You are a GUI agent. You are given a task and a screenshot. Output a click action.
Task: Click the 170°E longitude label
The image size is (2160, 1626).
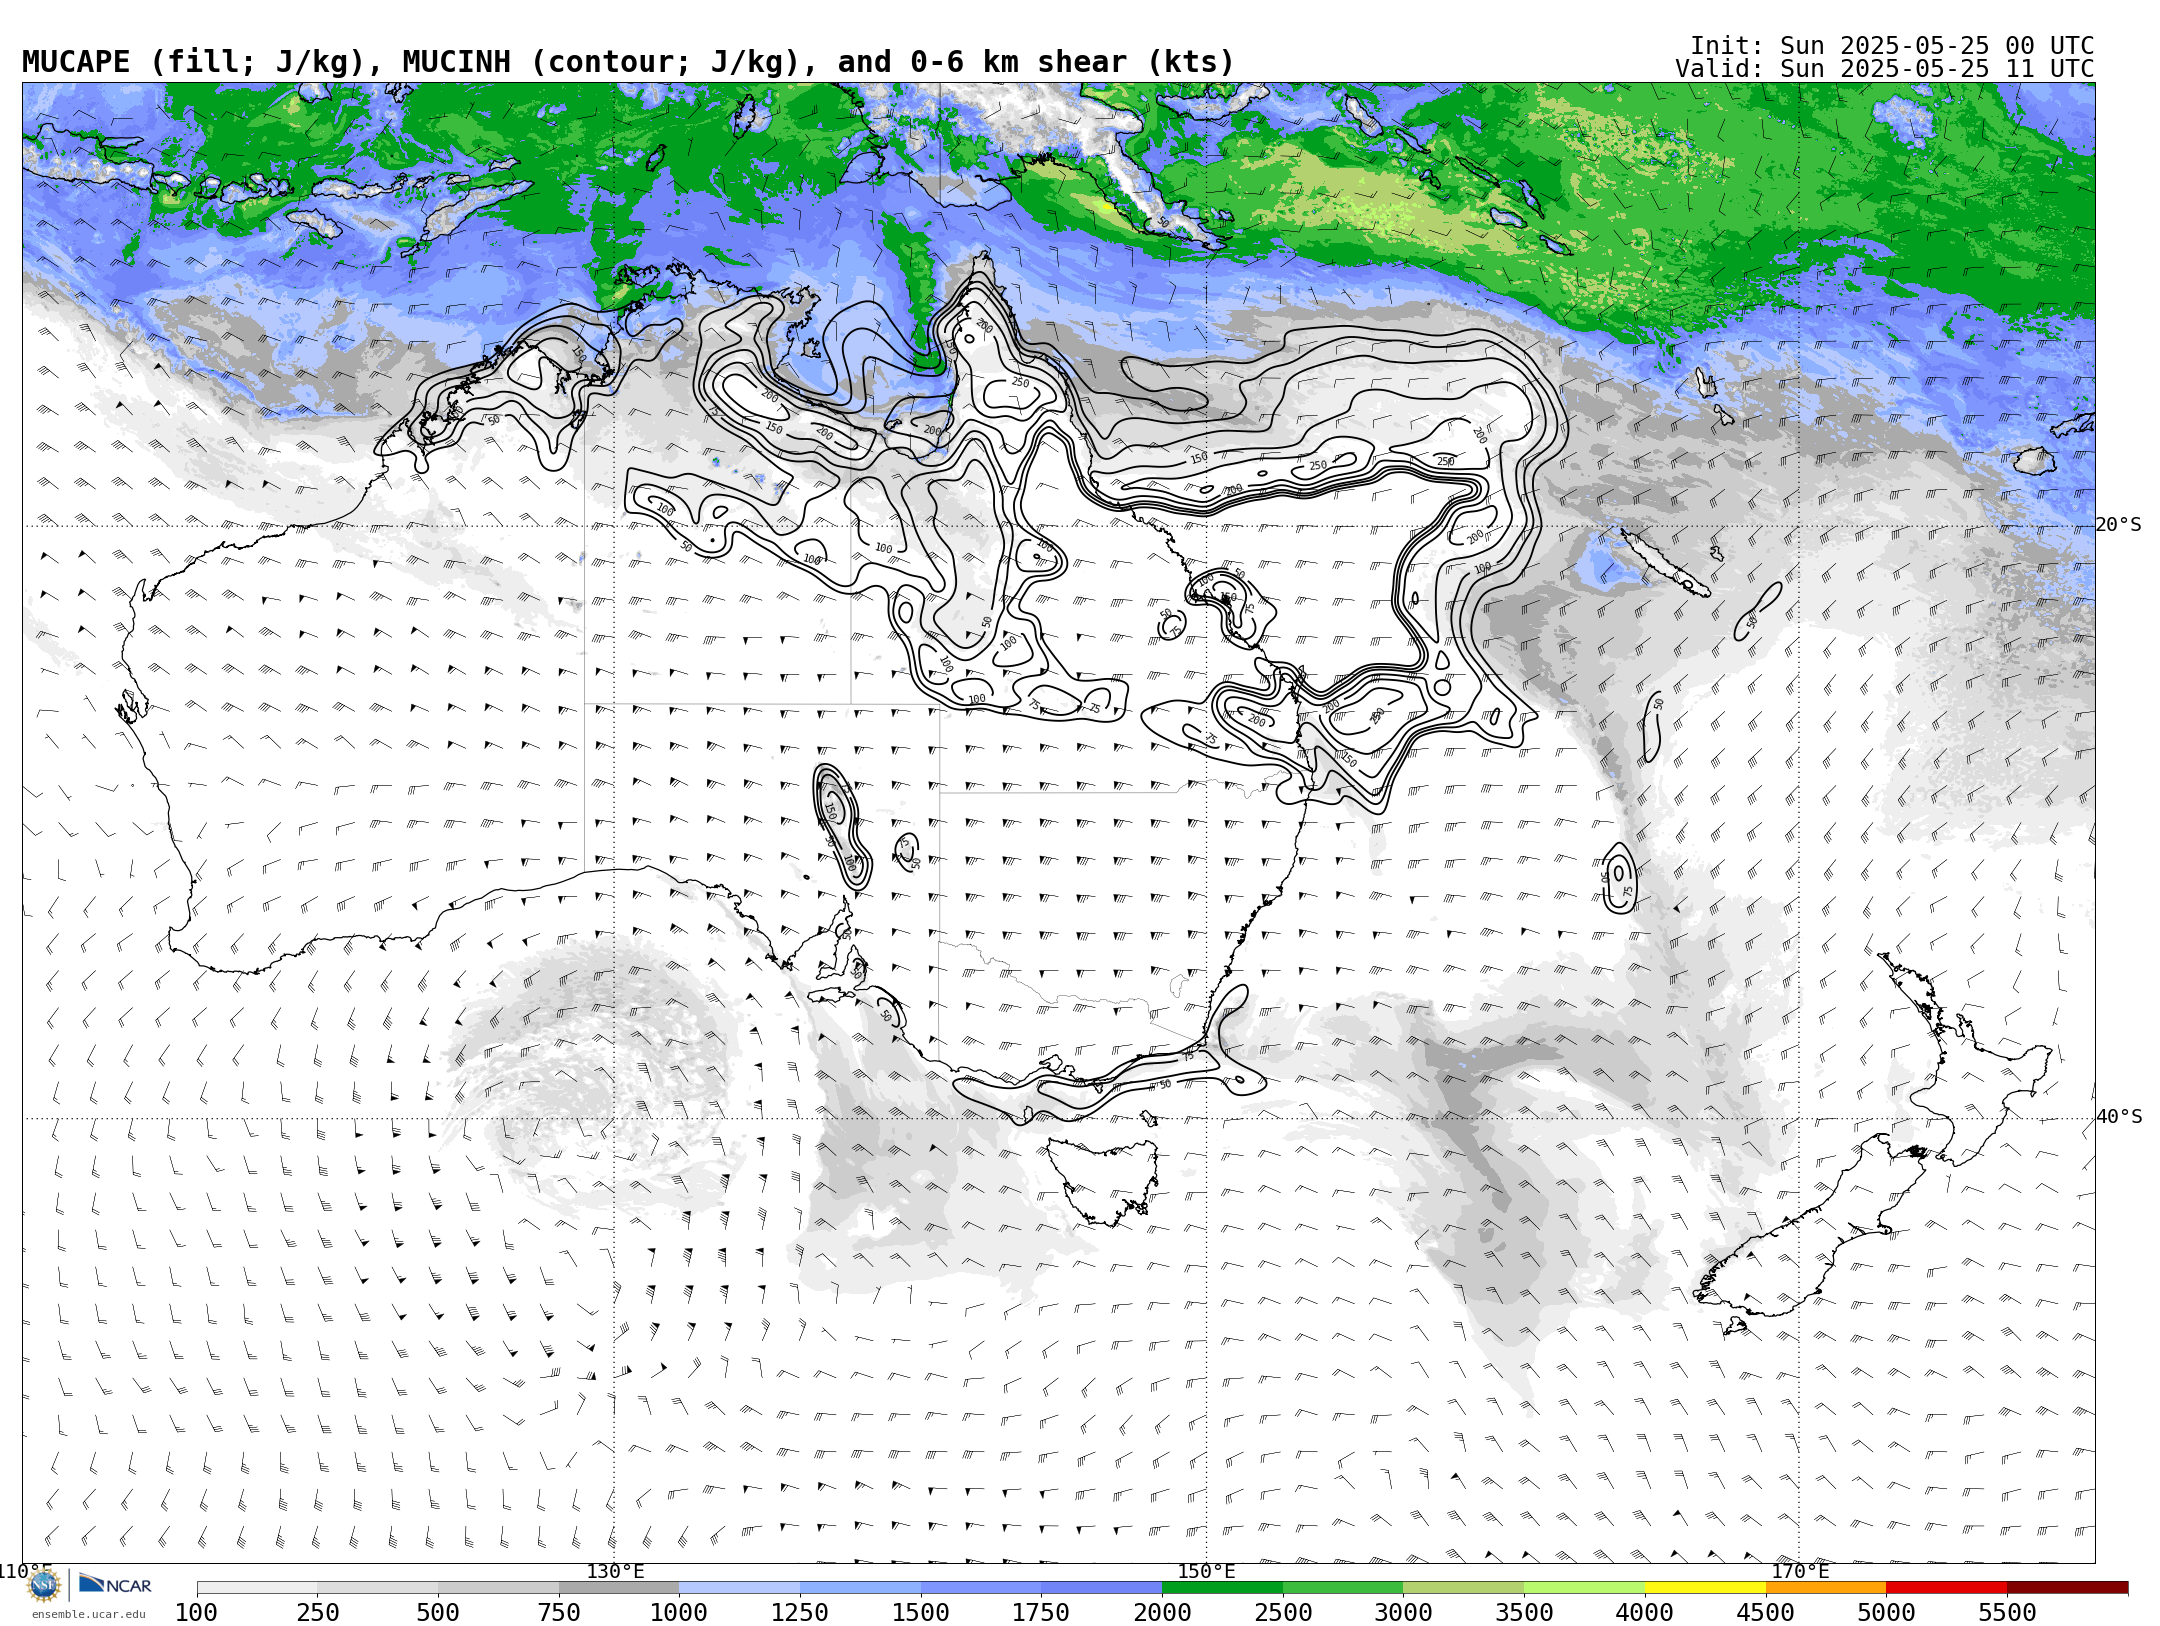tap(1800, 1572)
